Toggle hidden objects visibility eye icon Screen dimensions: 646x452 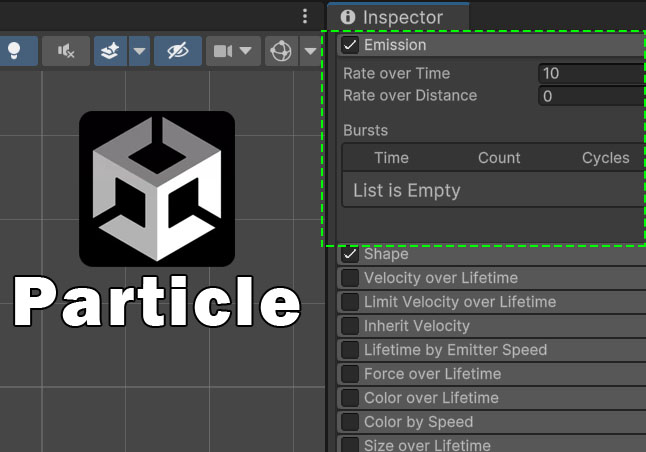(x=178, y=50)
